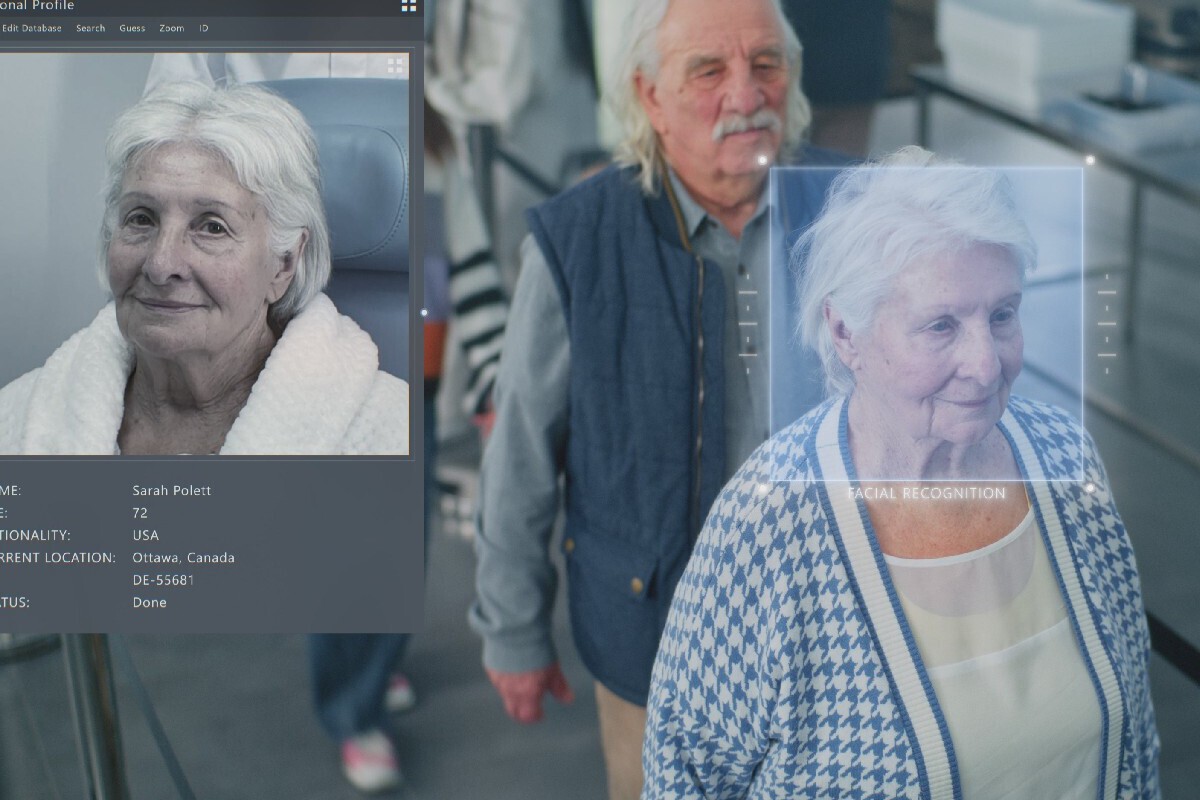
Task: Select the ID menu item
Action: pyautogui.click(x=203, y=28)
